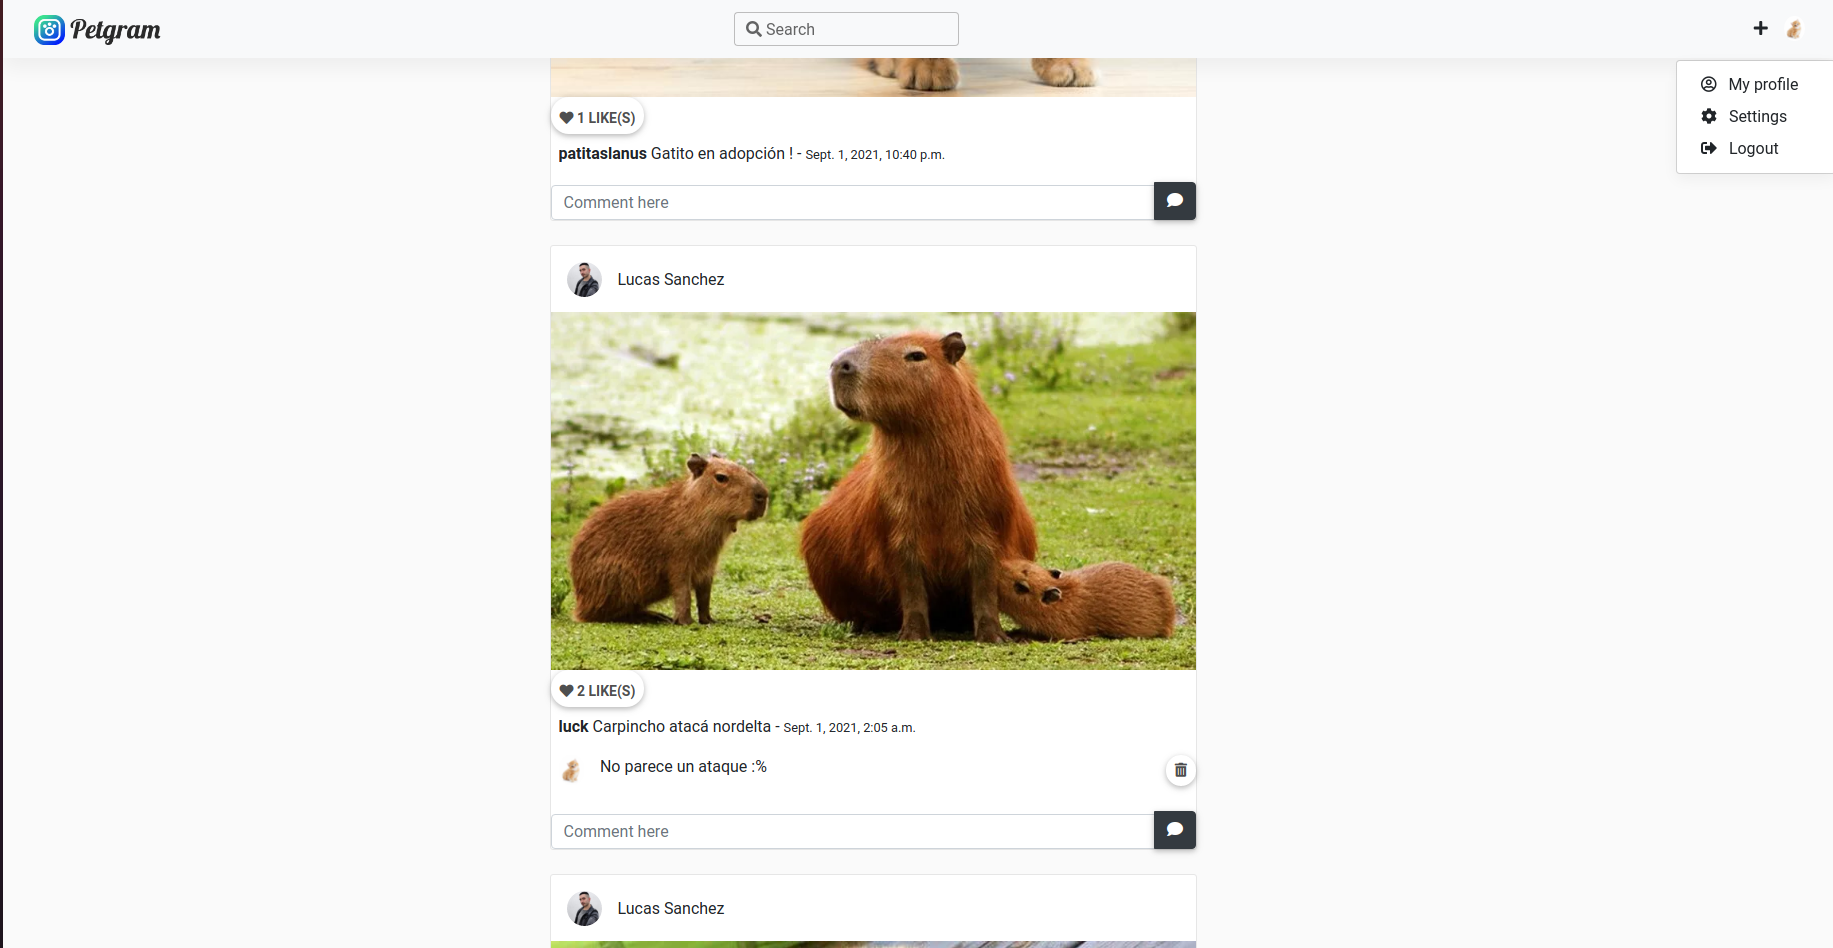Click the 'Comment here' field on the capybara post
This screenshot has height=948, width=1833.
point(851,831)
